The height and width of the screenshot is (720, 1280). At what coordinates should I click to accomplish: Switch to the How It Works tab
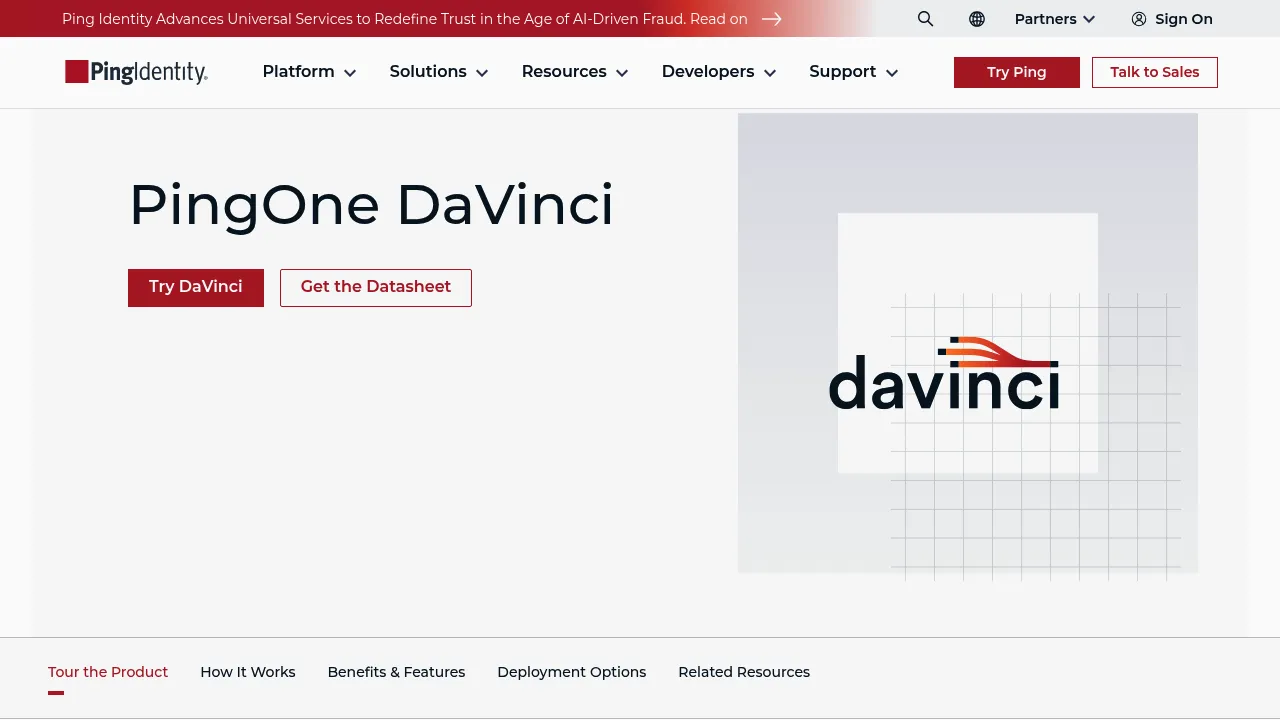[x=248, y=672]
